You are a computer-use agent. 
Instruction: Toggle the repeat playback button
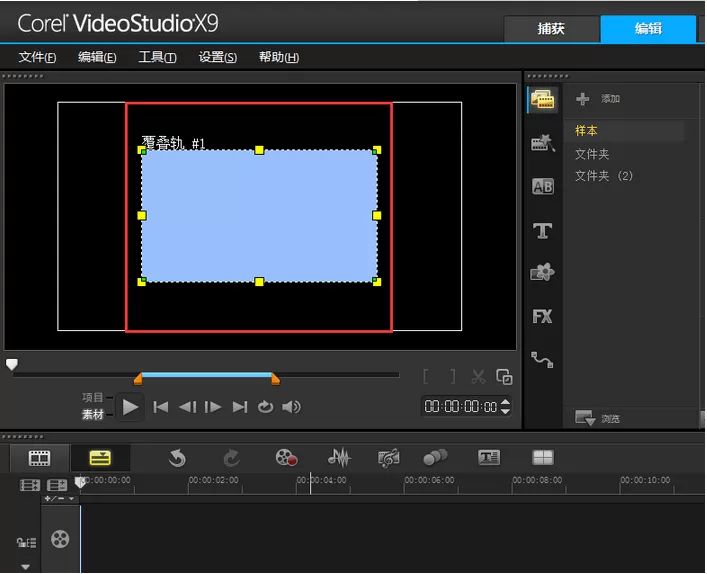tap(265, 407)
